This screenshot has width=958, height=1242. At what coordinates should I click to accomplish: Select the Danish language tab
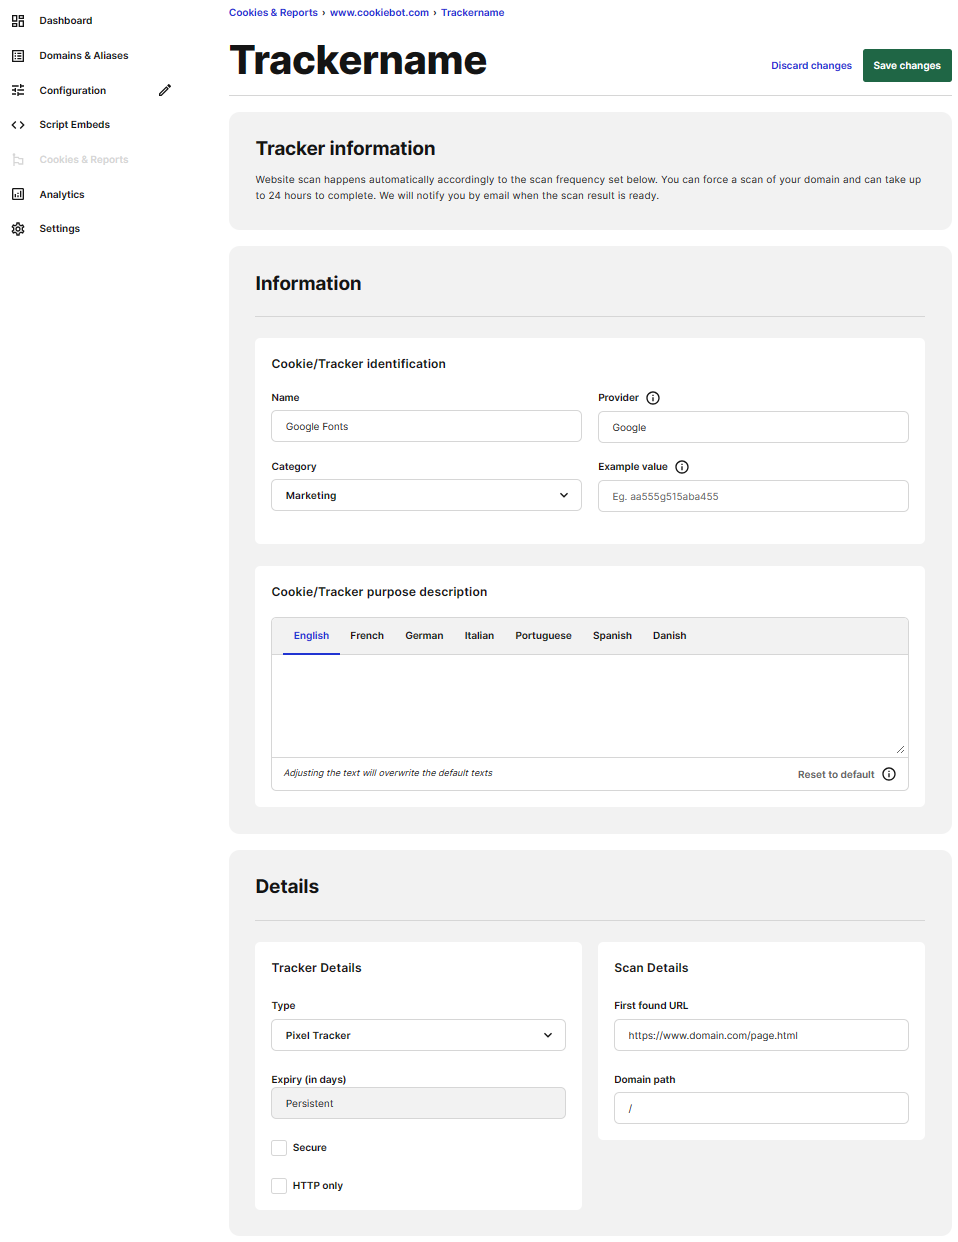669,636
